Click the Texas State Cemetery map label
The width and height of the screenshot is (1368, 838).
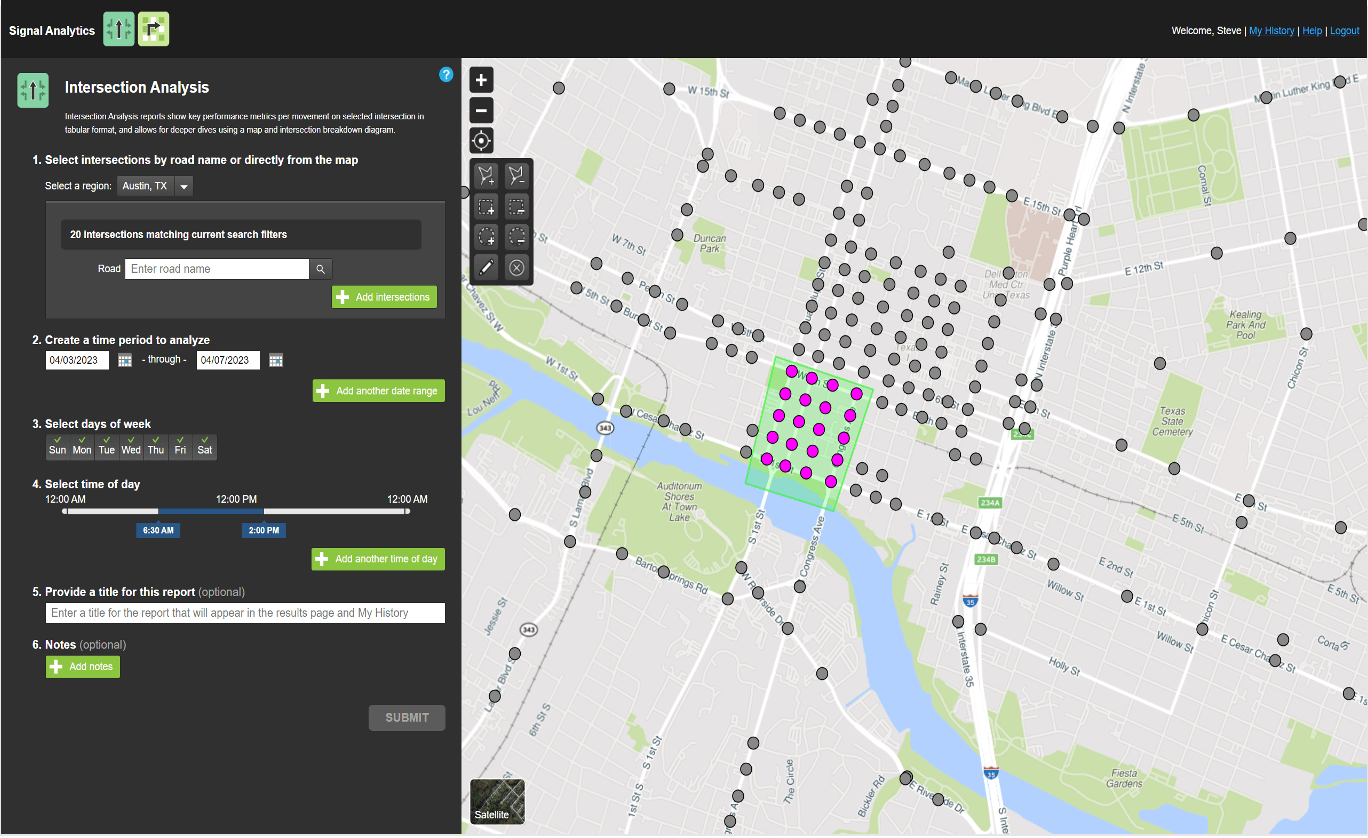1172,421
